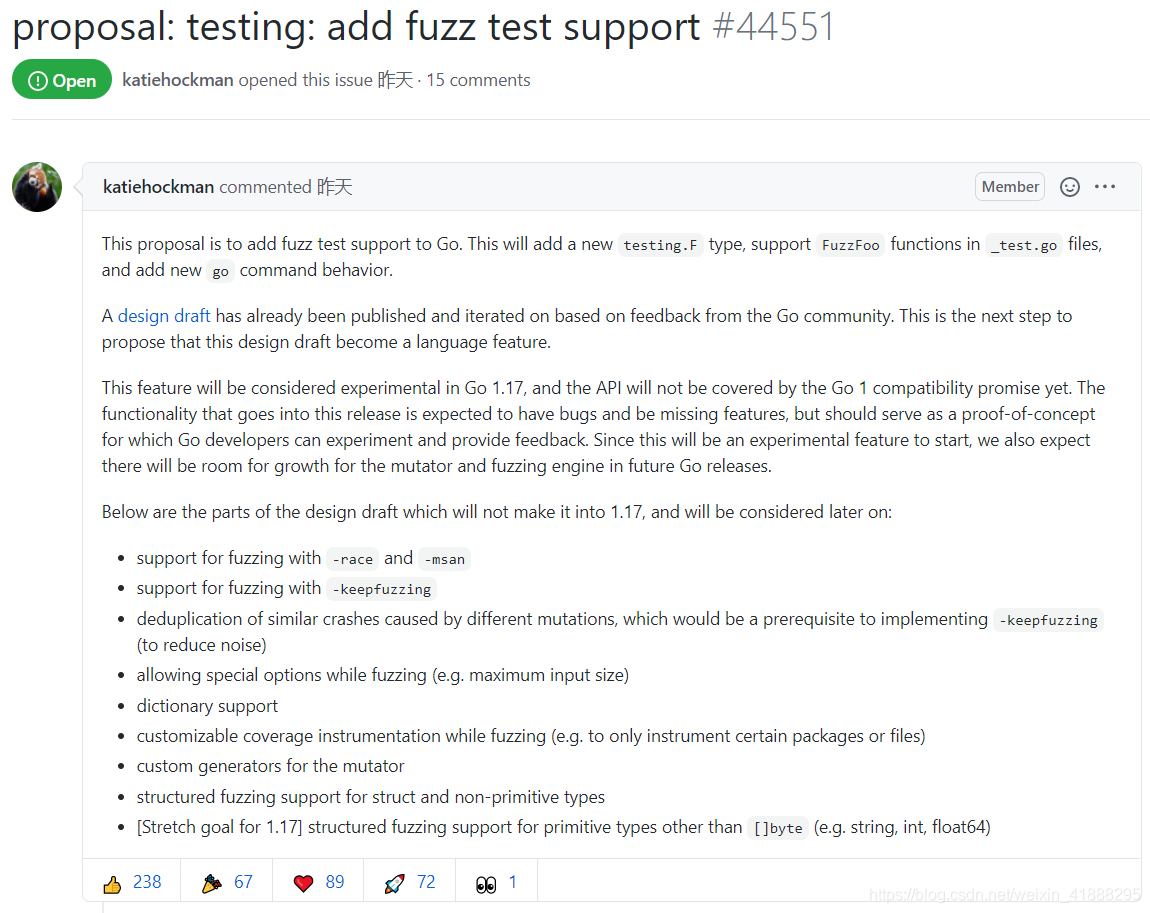Click the party popper reaction 67

click(227, 882)
